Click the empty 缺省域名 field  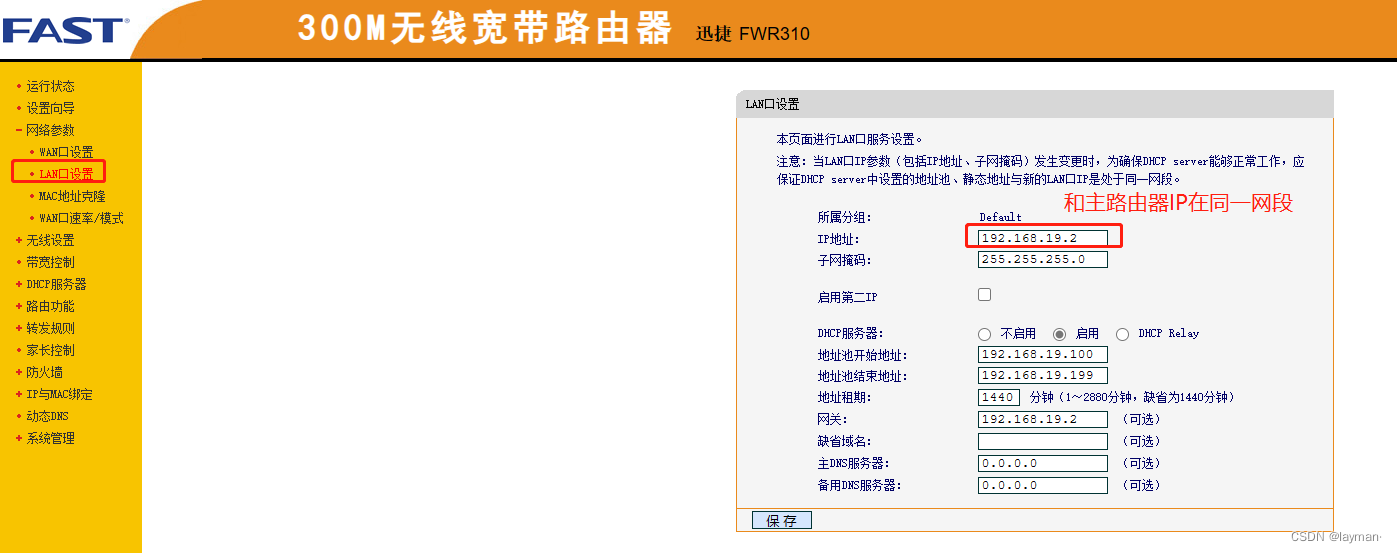(1043, 441)
